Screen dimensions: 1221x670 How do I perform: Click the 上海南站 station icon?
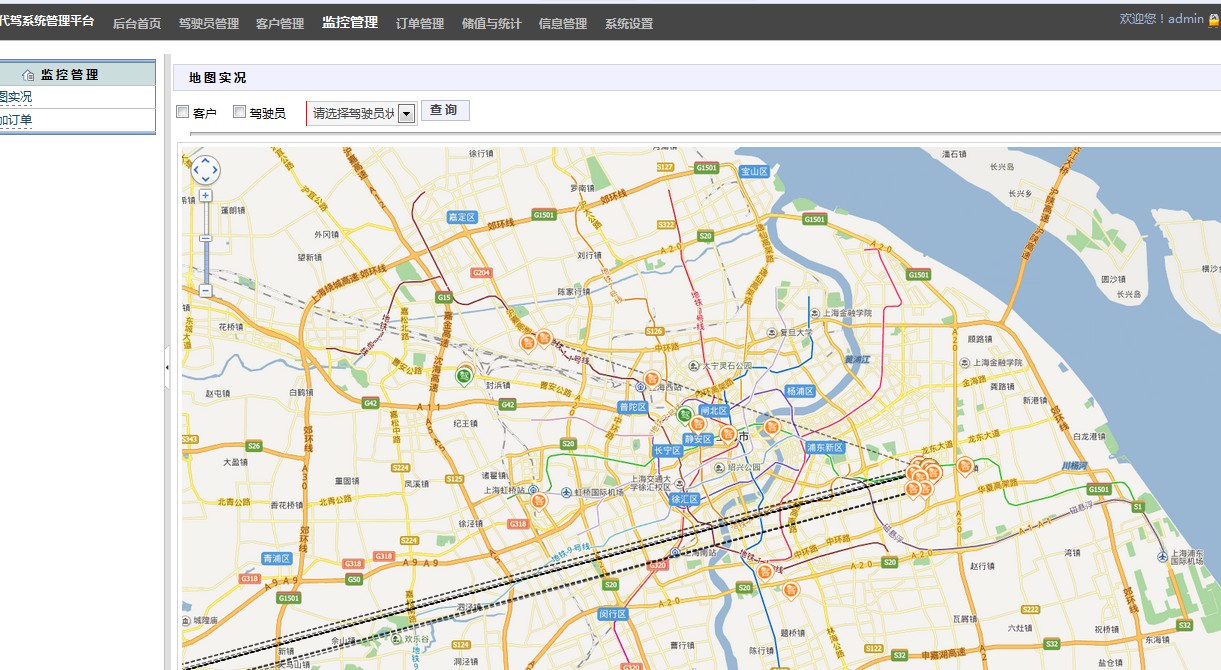[676, 553]
